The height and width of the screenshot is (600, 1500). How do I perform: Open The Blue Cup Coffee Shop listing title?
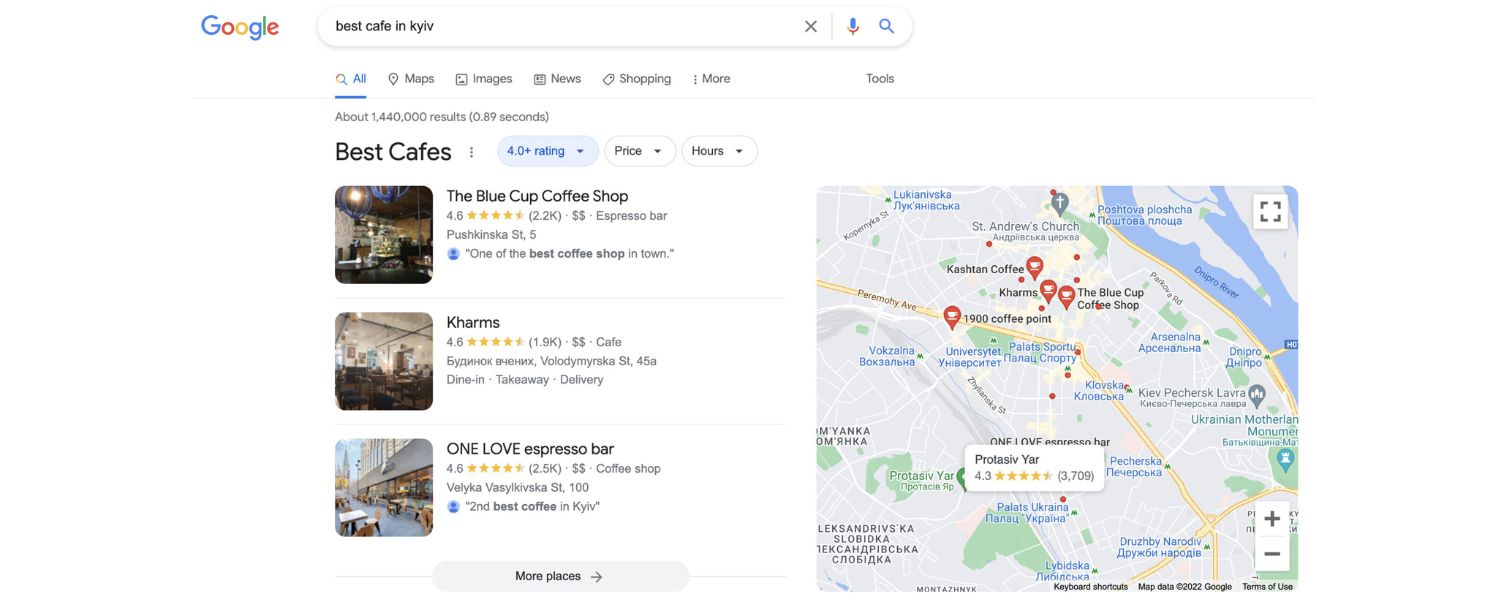[537, 196]
